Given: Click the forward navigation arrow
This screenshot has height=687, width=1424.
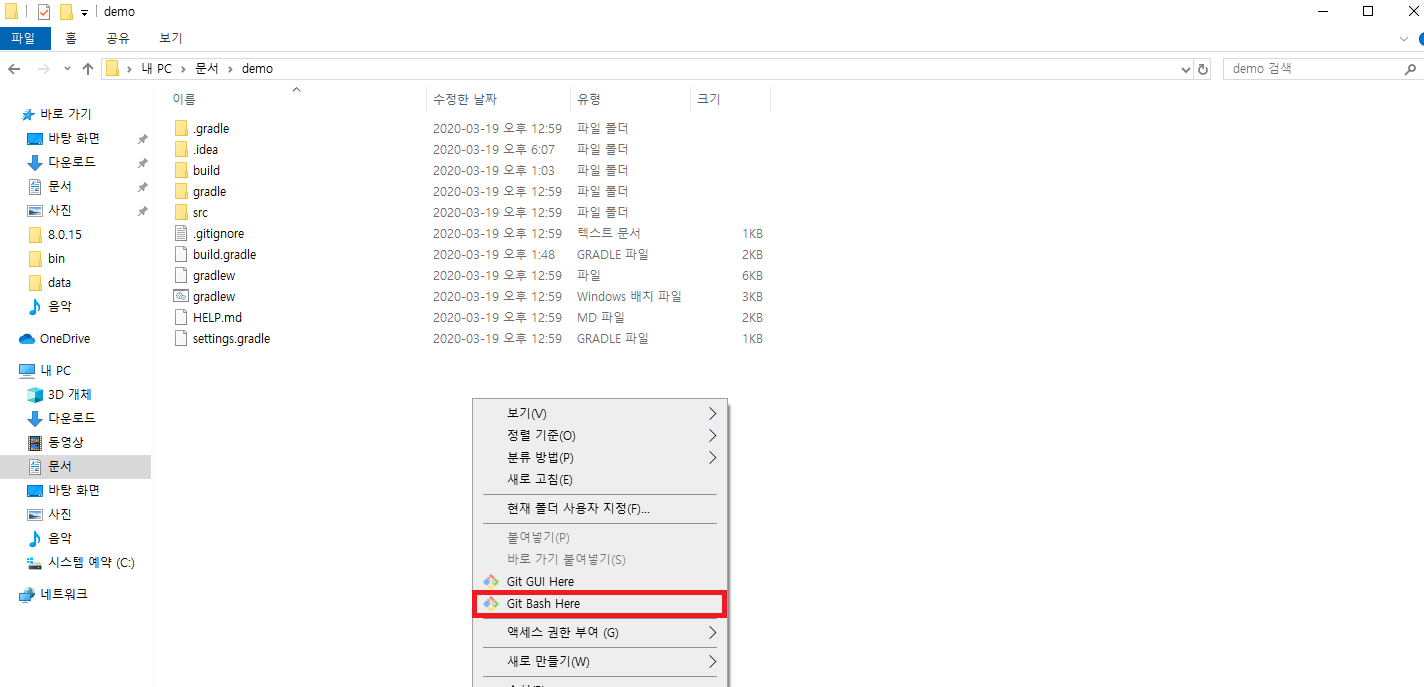Looking at the screenshot, I should click(x=43, y=69).
